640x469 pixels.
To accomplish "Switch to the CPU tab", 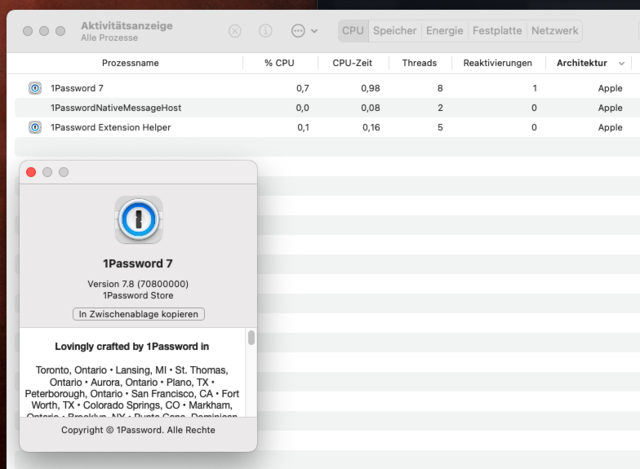I will (353, 31).
